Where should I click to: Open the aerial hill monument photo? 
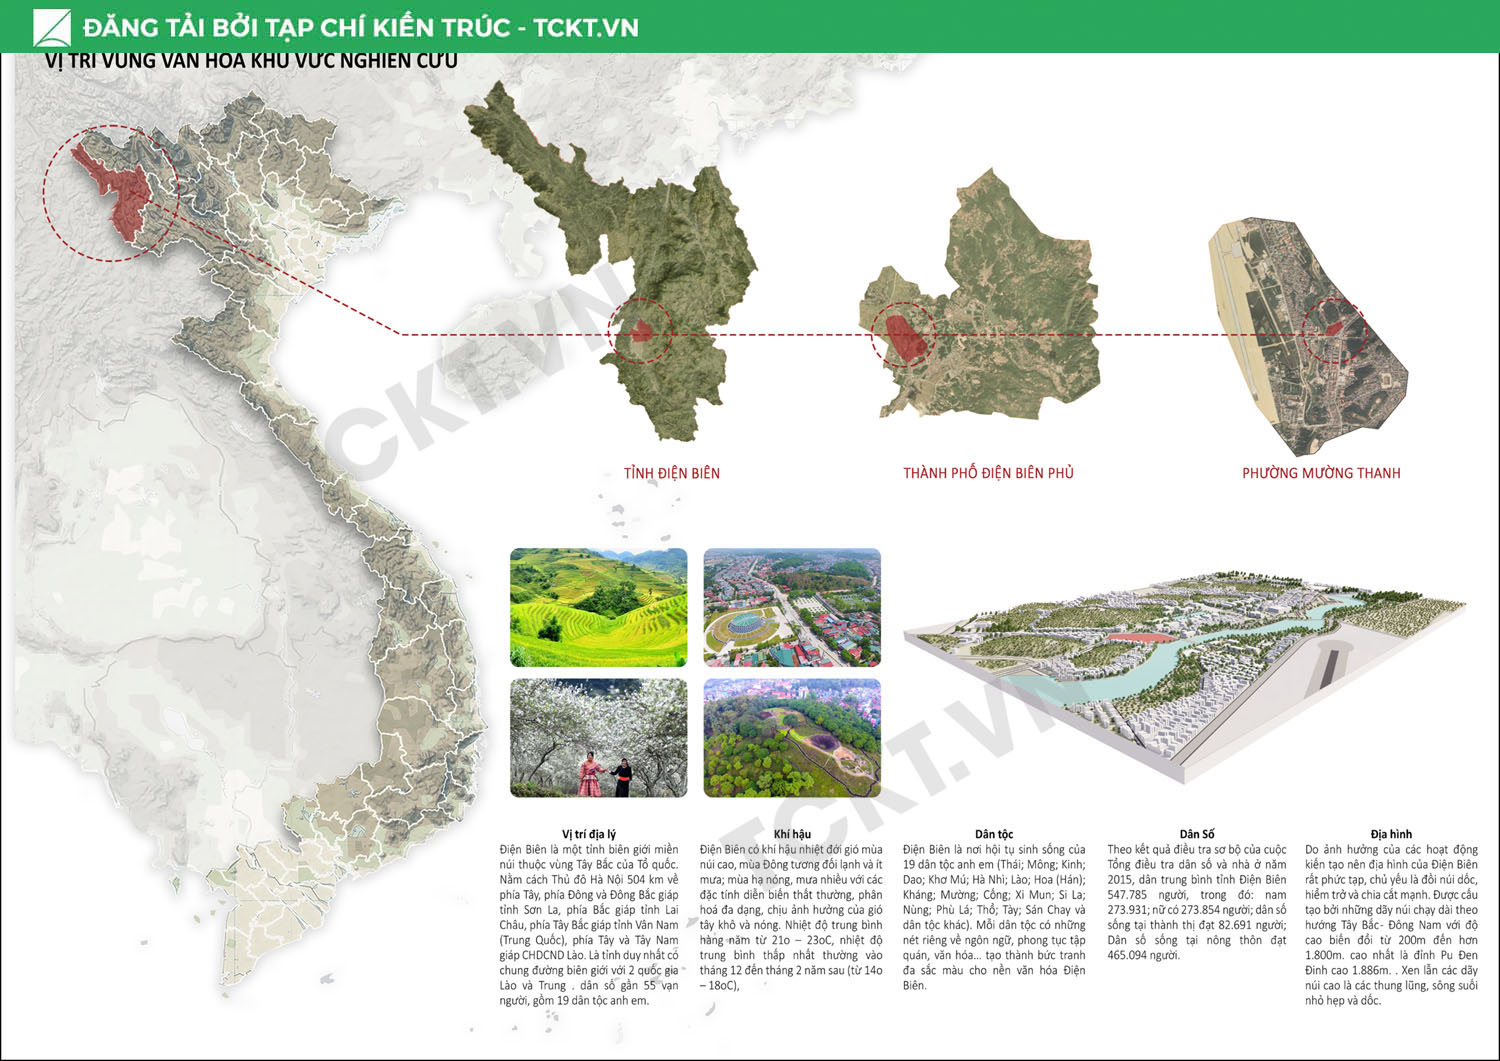tap(792, 738)
